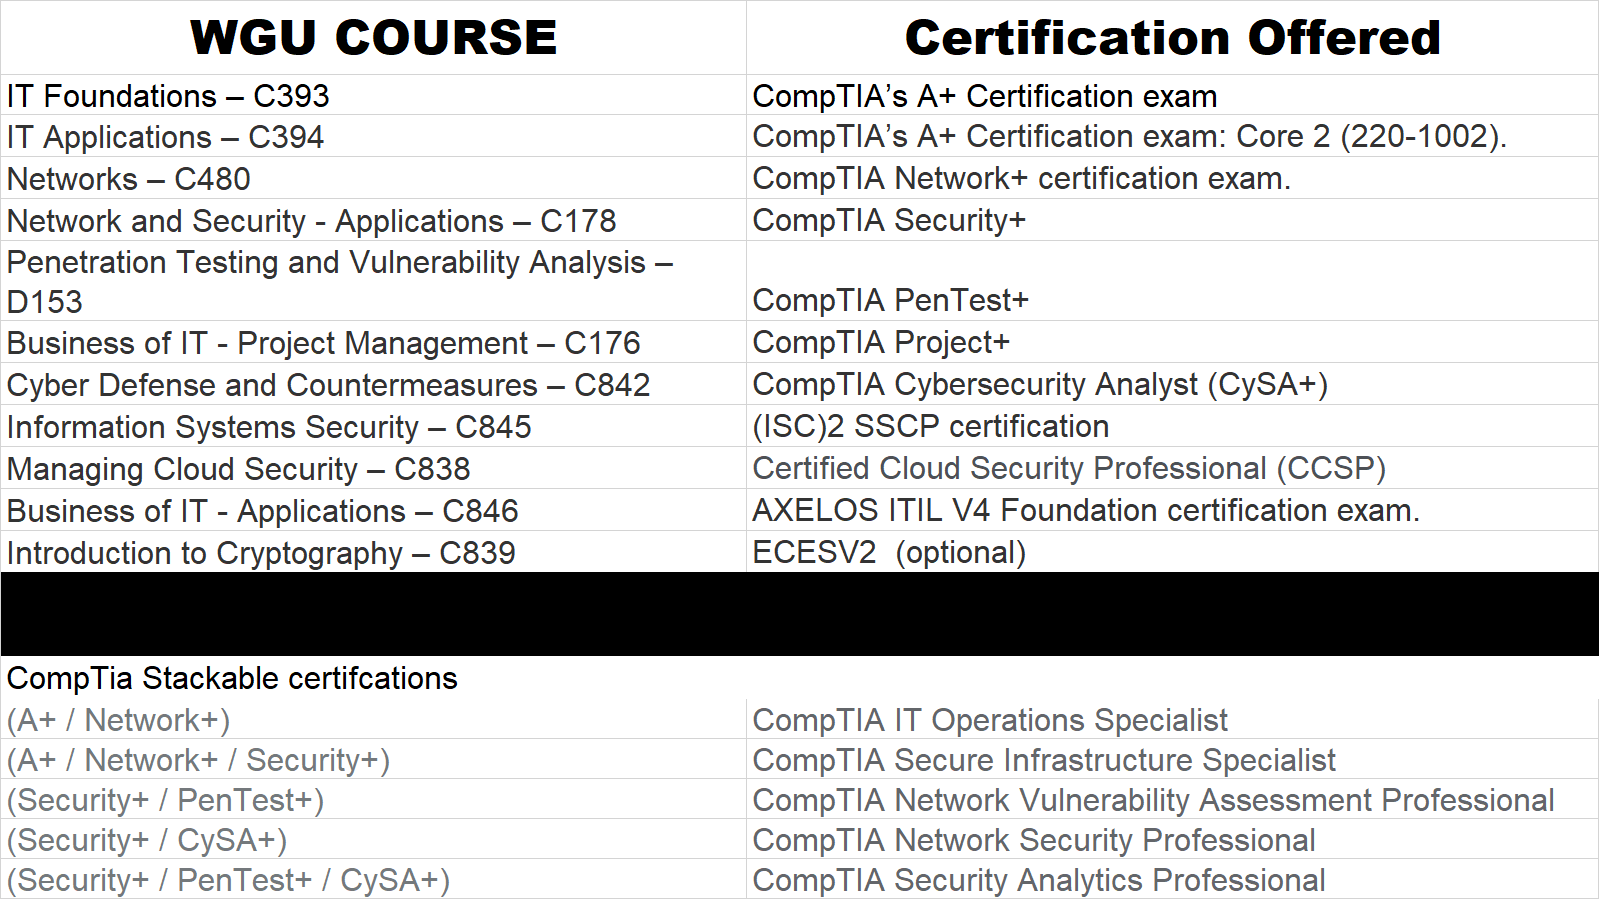
Task: Click the CompTIA IT Operations Specialist text
Action: [x=990, y=720]
